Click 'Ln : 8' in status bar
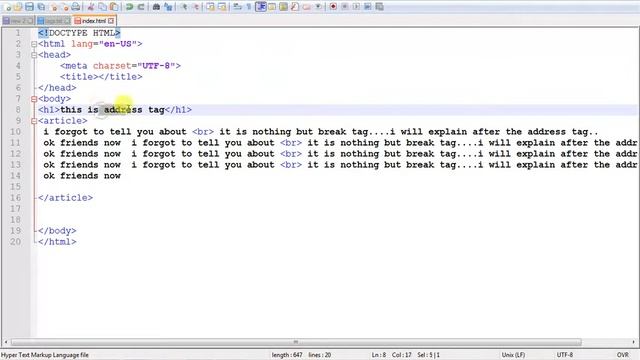Screen dimensions: 640x360 click(379, 355)
